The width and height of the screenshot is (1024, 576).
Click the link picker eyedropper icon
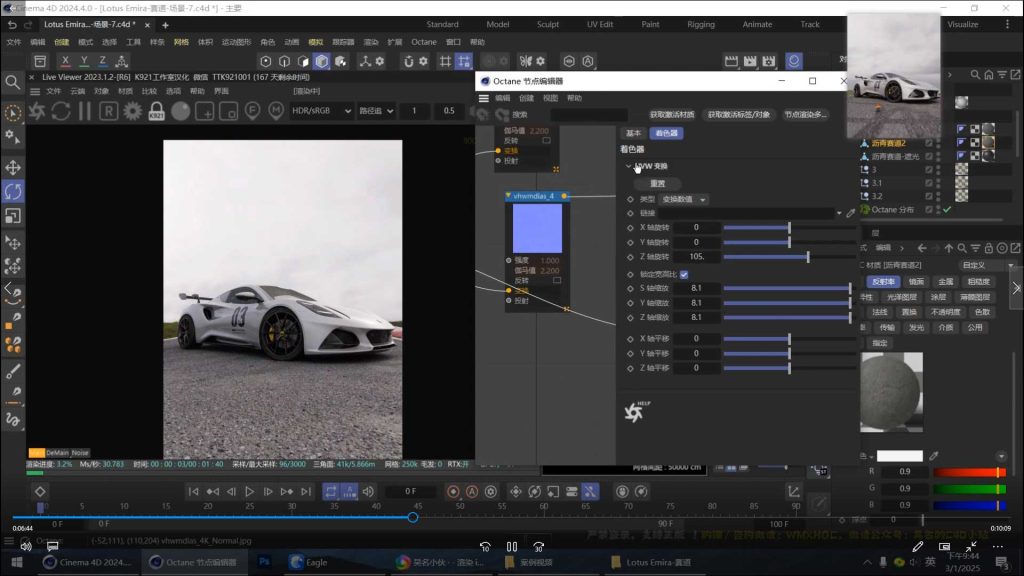[x=851, y=213]
